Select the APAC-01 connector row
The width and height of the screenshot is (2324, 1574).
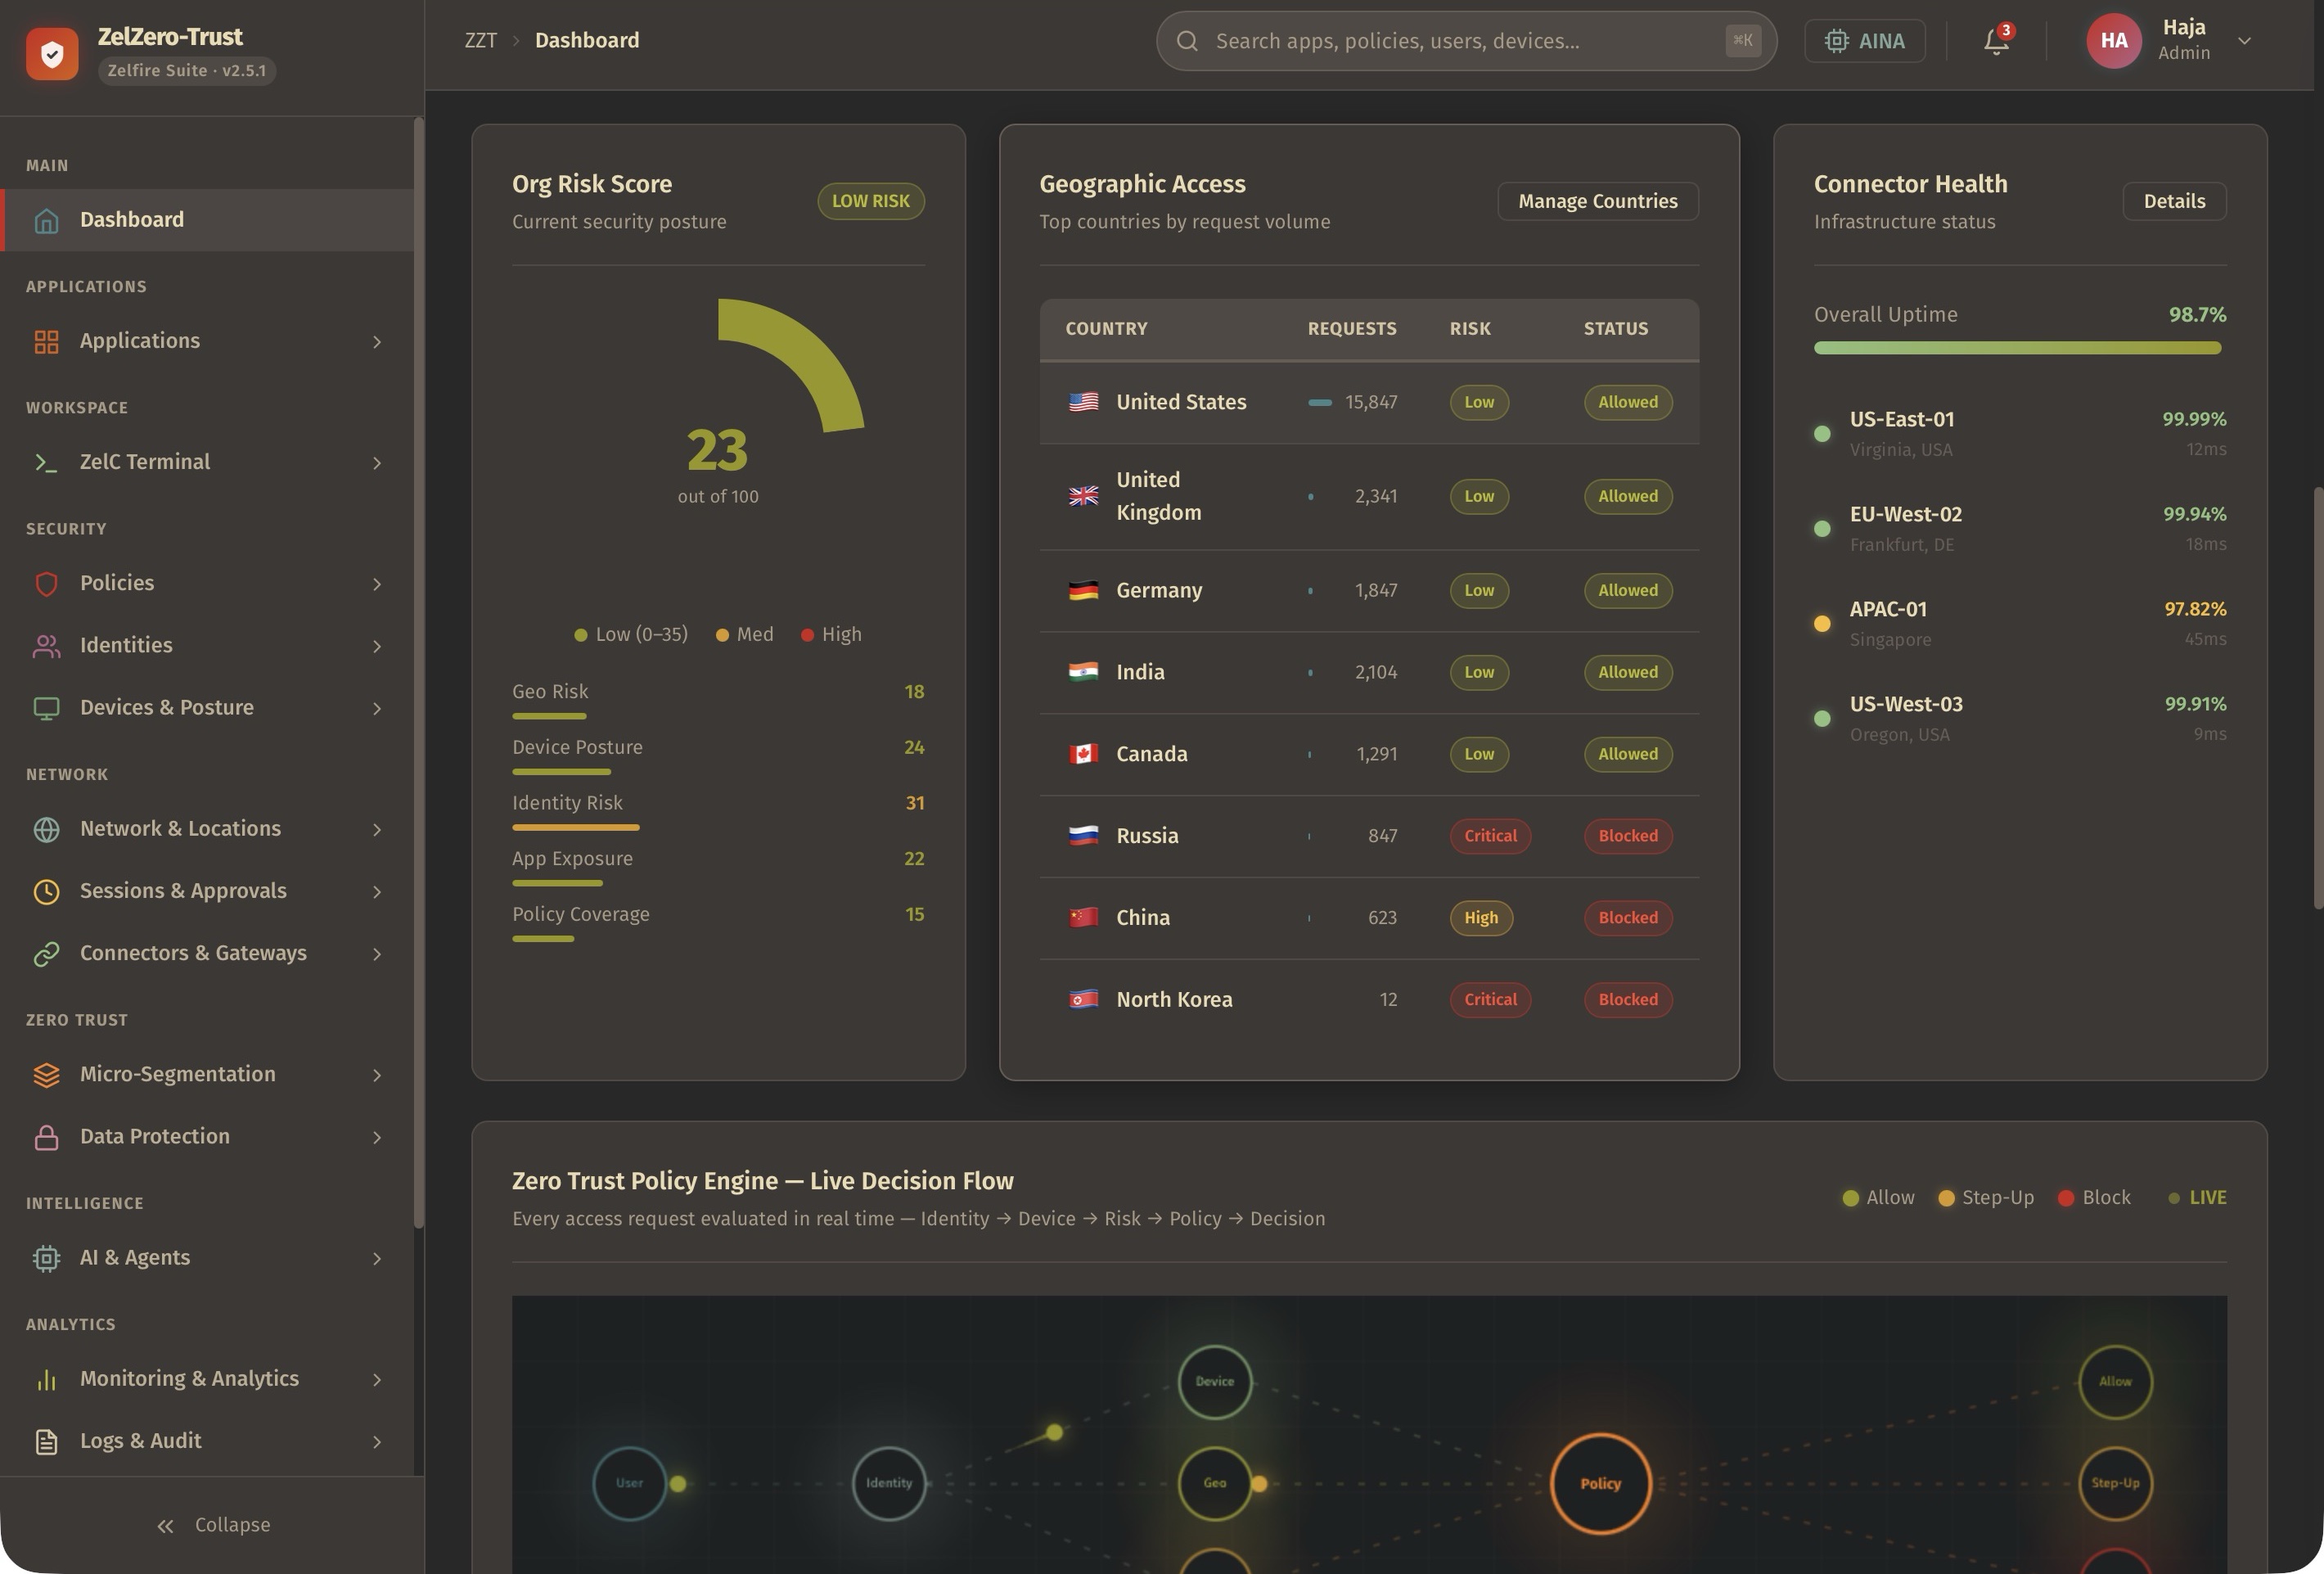[2019, 624]
